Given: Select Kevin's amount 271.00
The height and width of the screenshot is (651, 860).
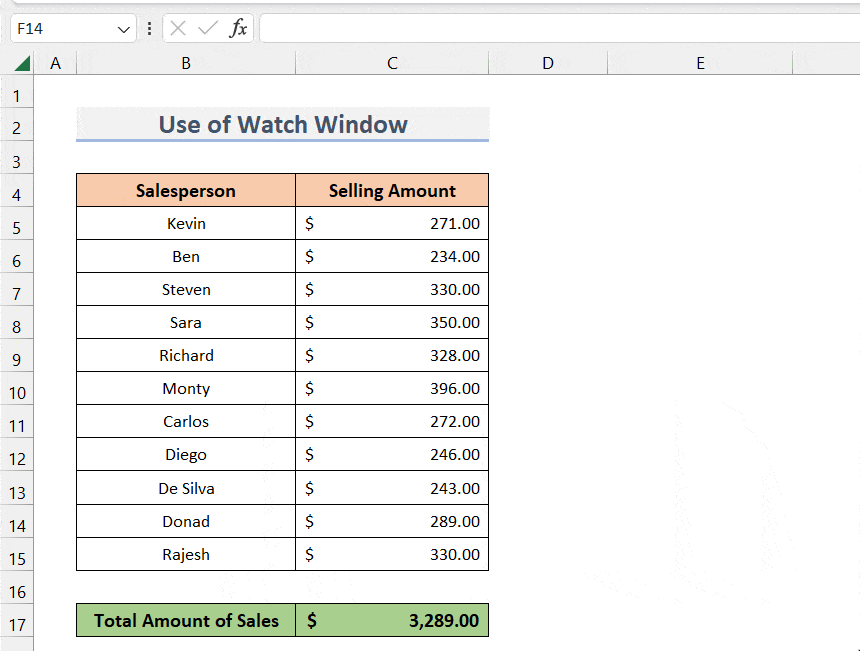Looking at the screenshot, I should pyautogui.click(x=392, y=223).
